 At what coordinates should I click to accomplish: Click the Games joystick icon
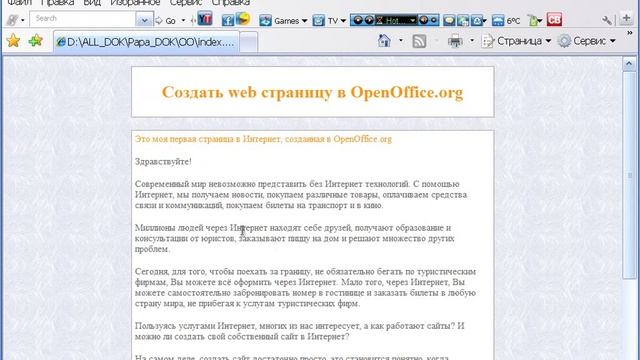click(x=265, y=20)
